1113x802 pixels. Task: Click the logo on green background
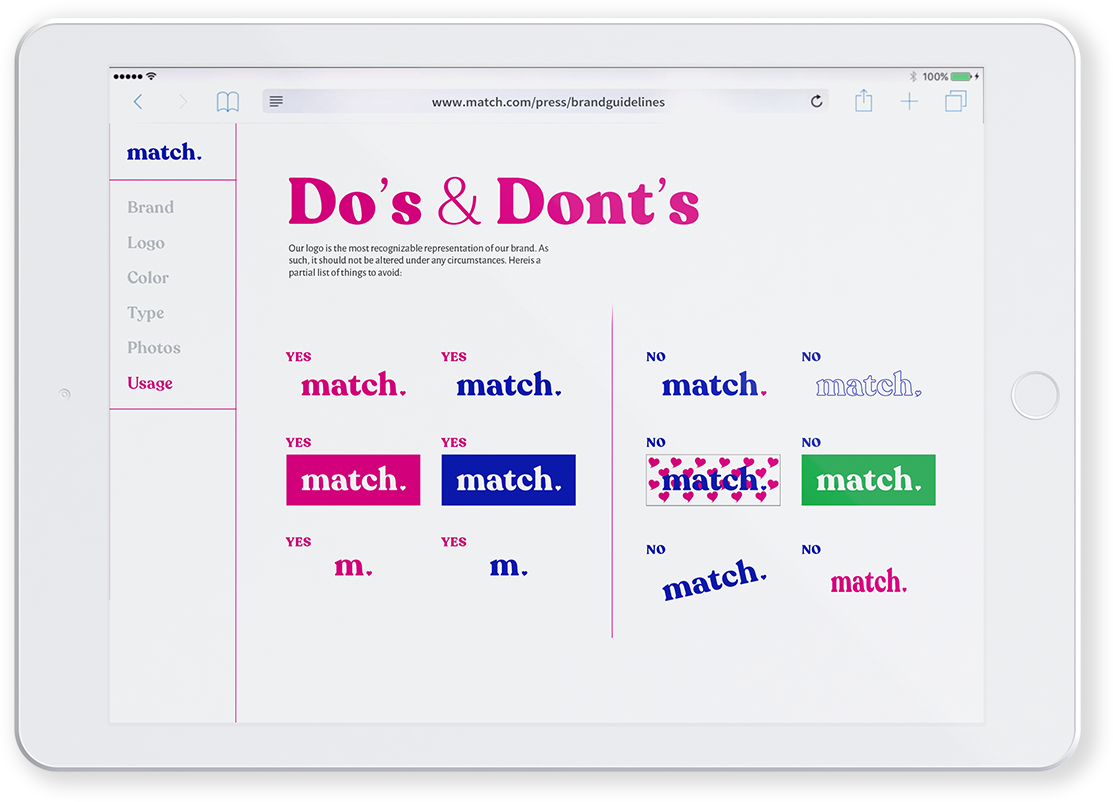[x=868, y=480]
